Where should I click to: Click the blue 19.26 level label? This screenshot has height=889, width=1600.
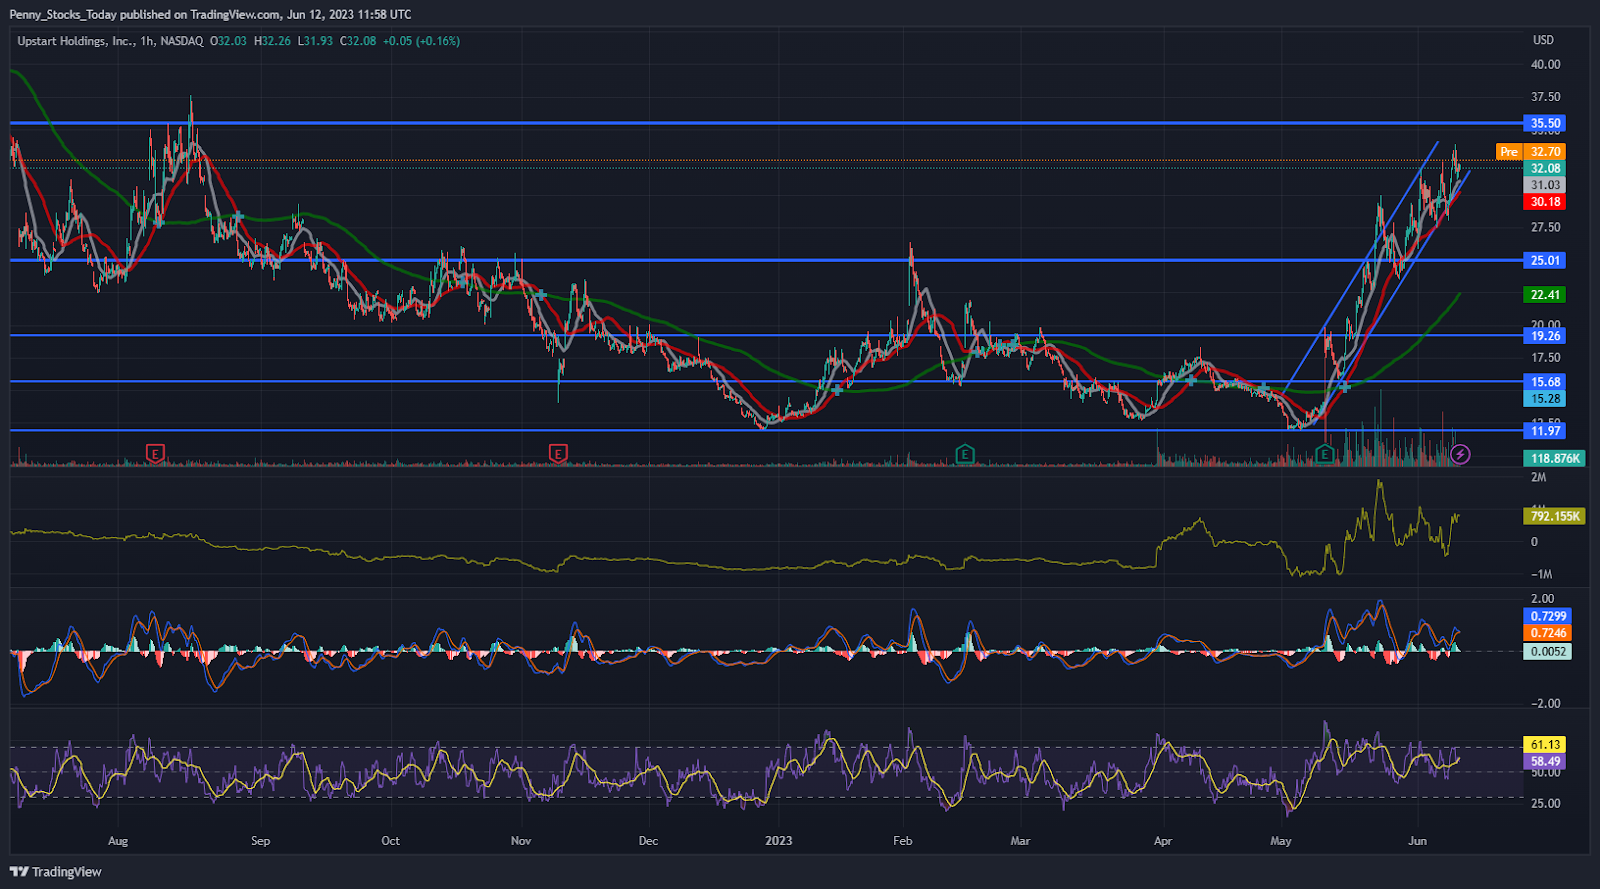coord(1545,336)
